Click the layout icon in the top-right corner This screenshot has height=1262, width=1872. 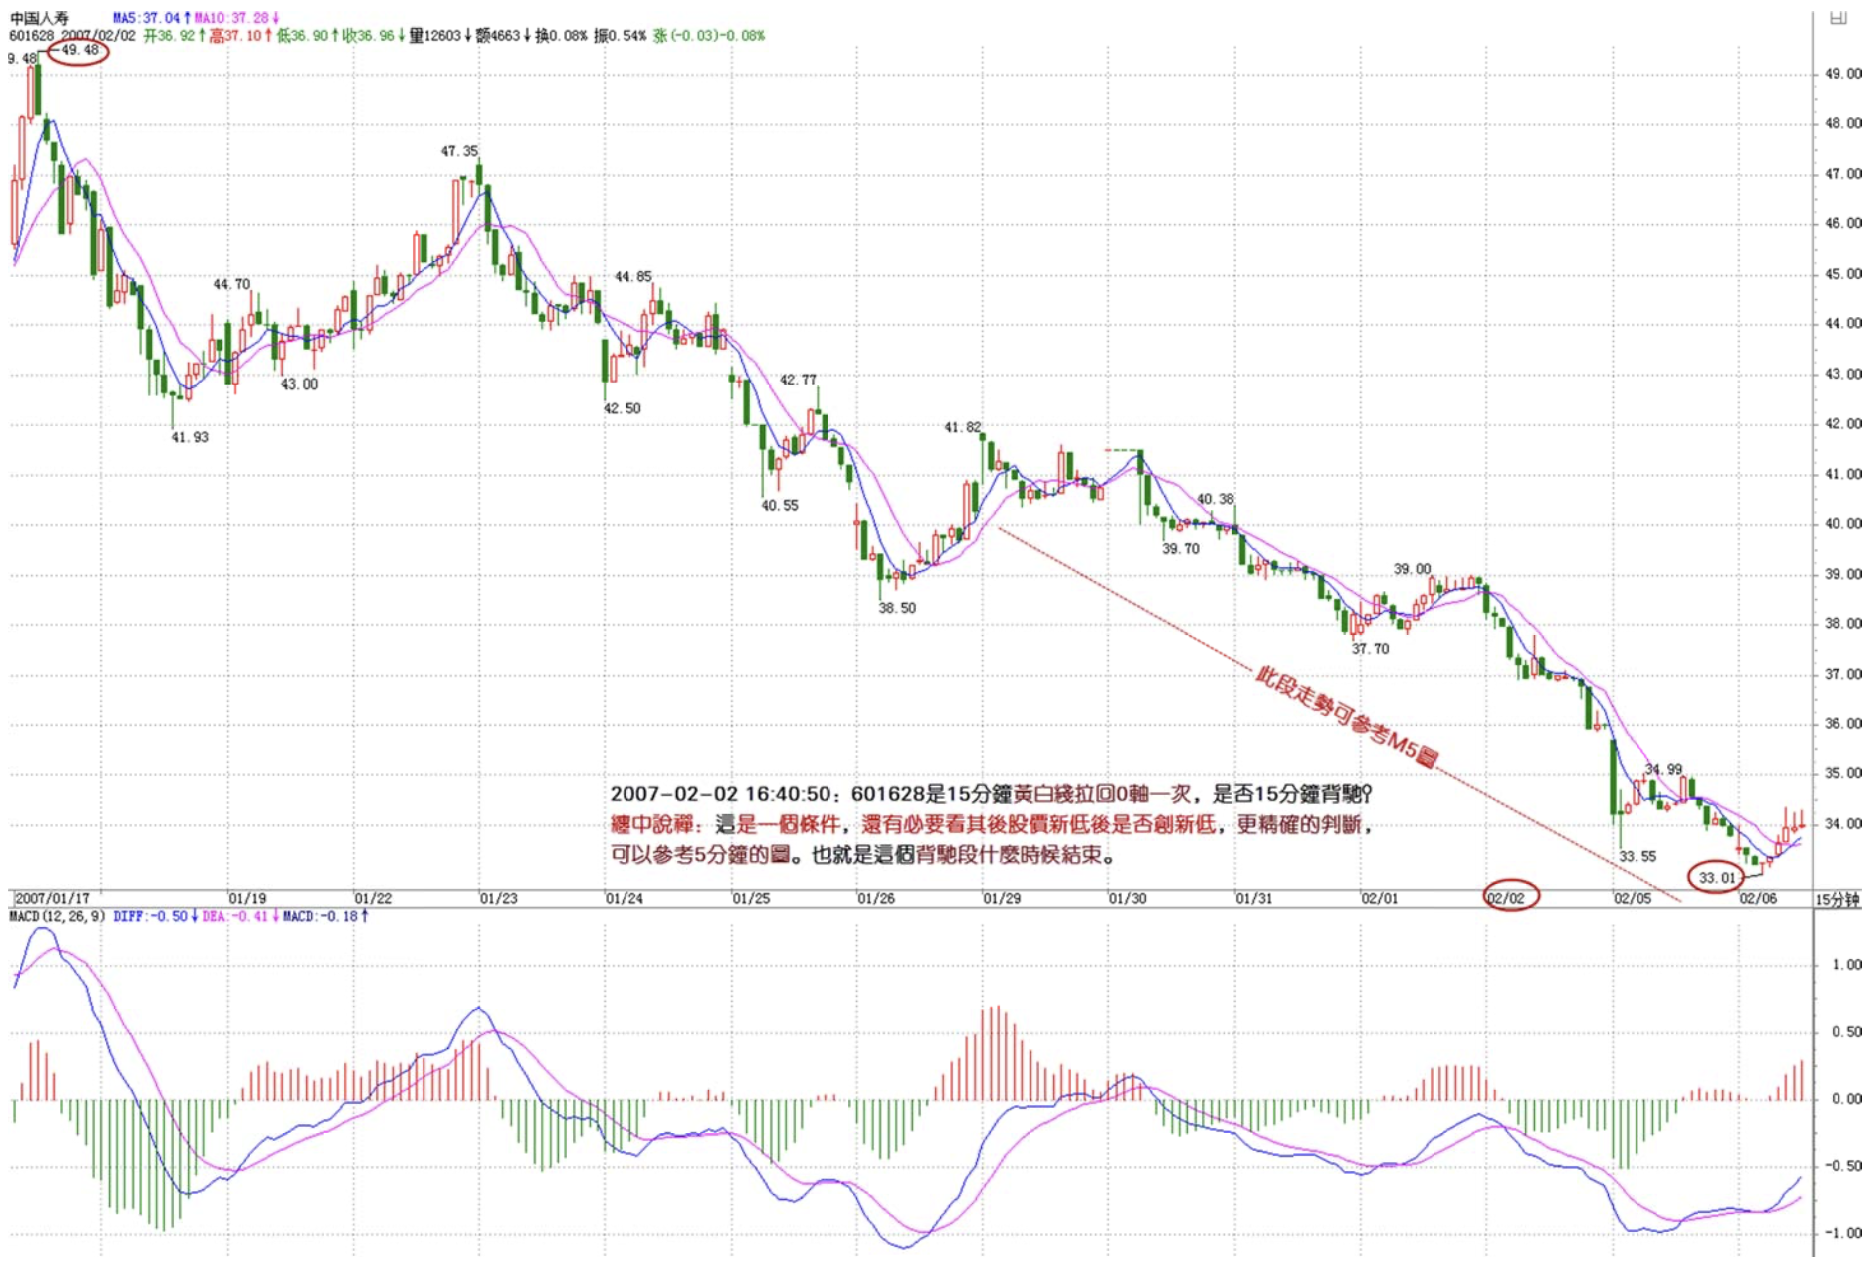[1838, 17]
